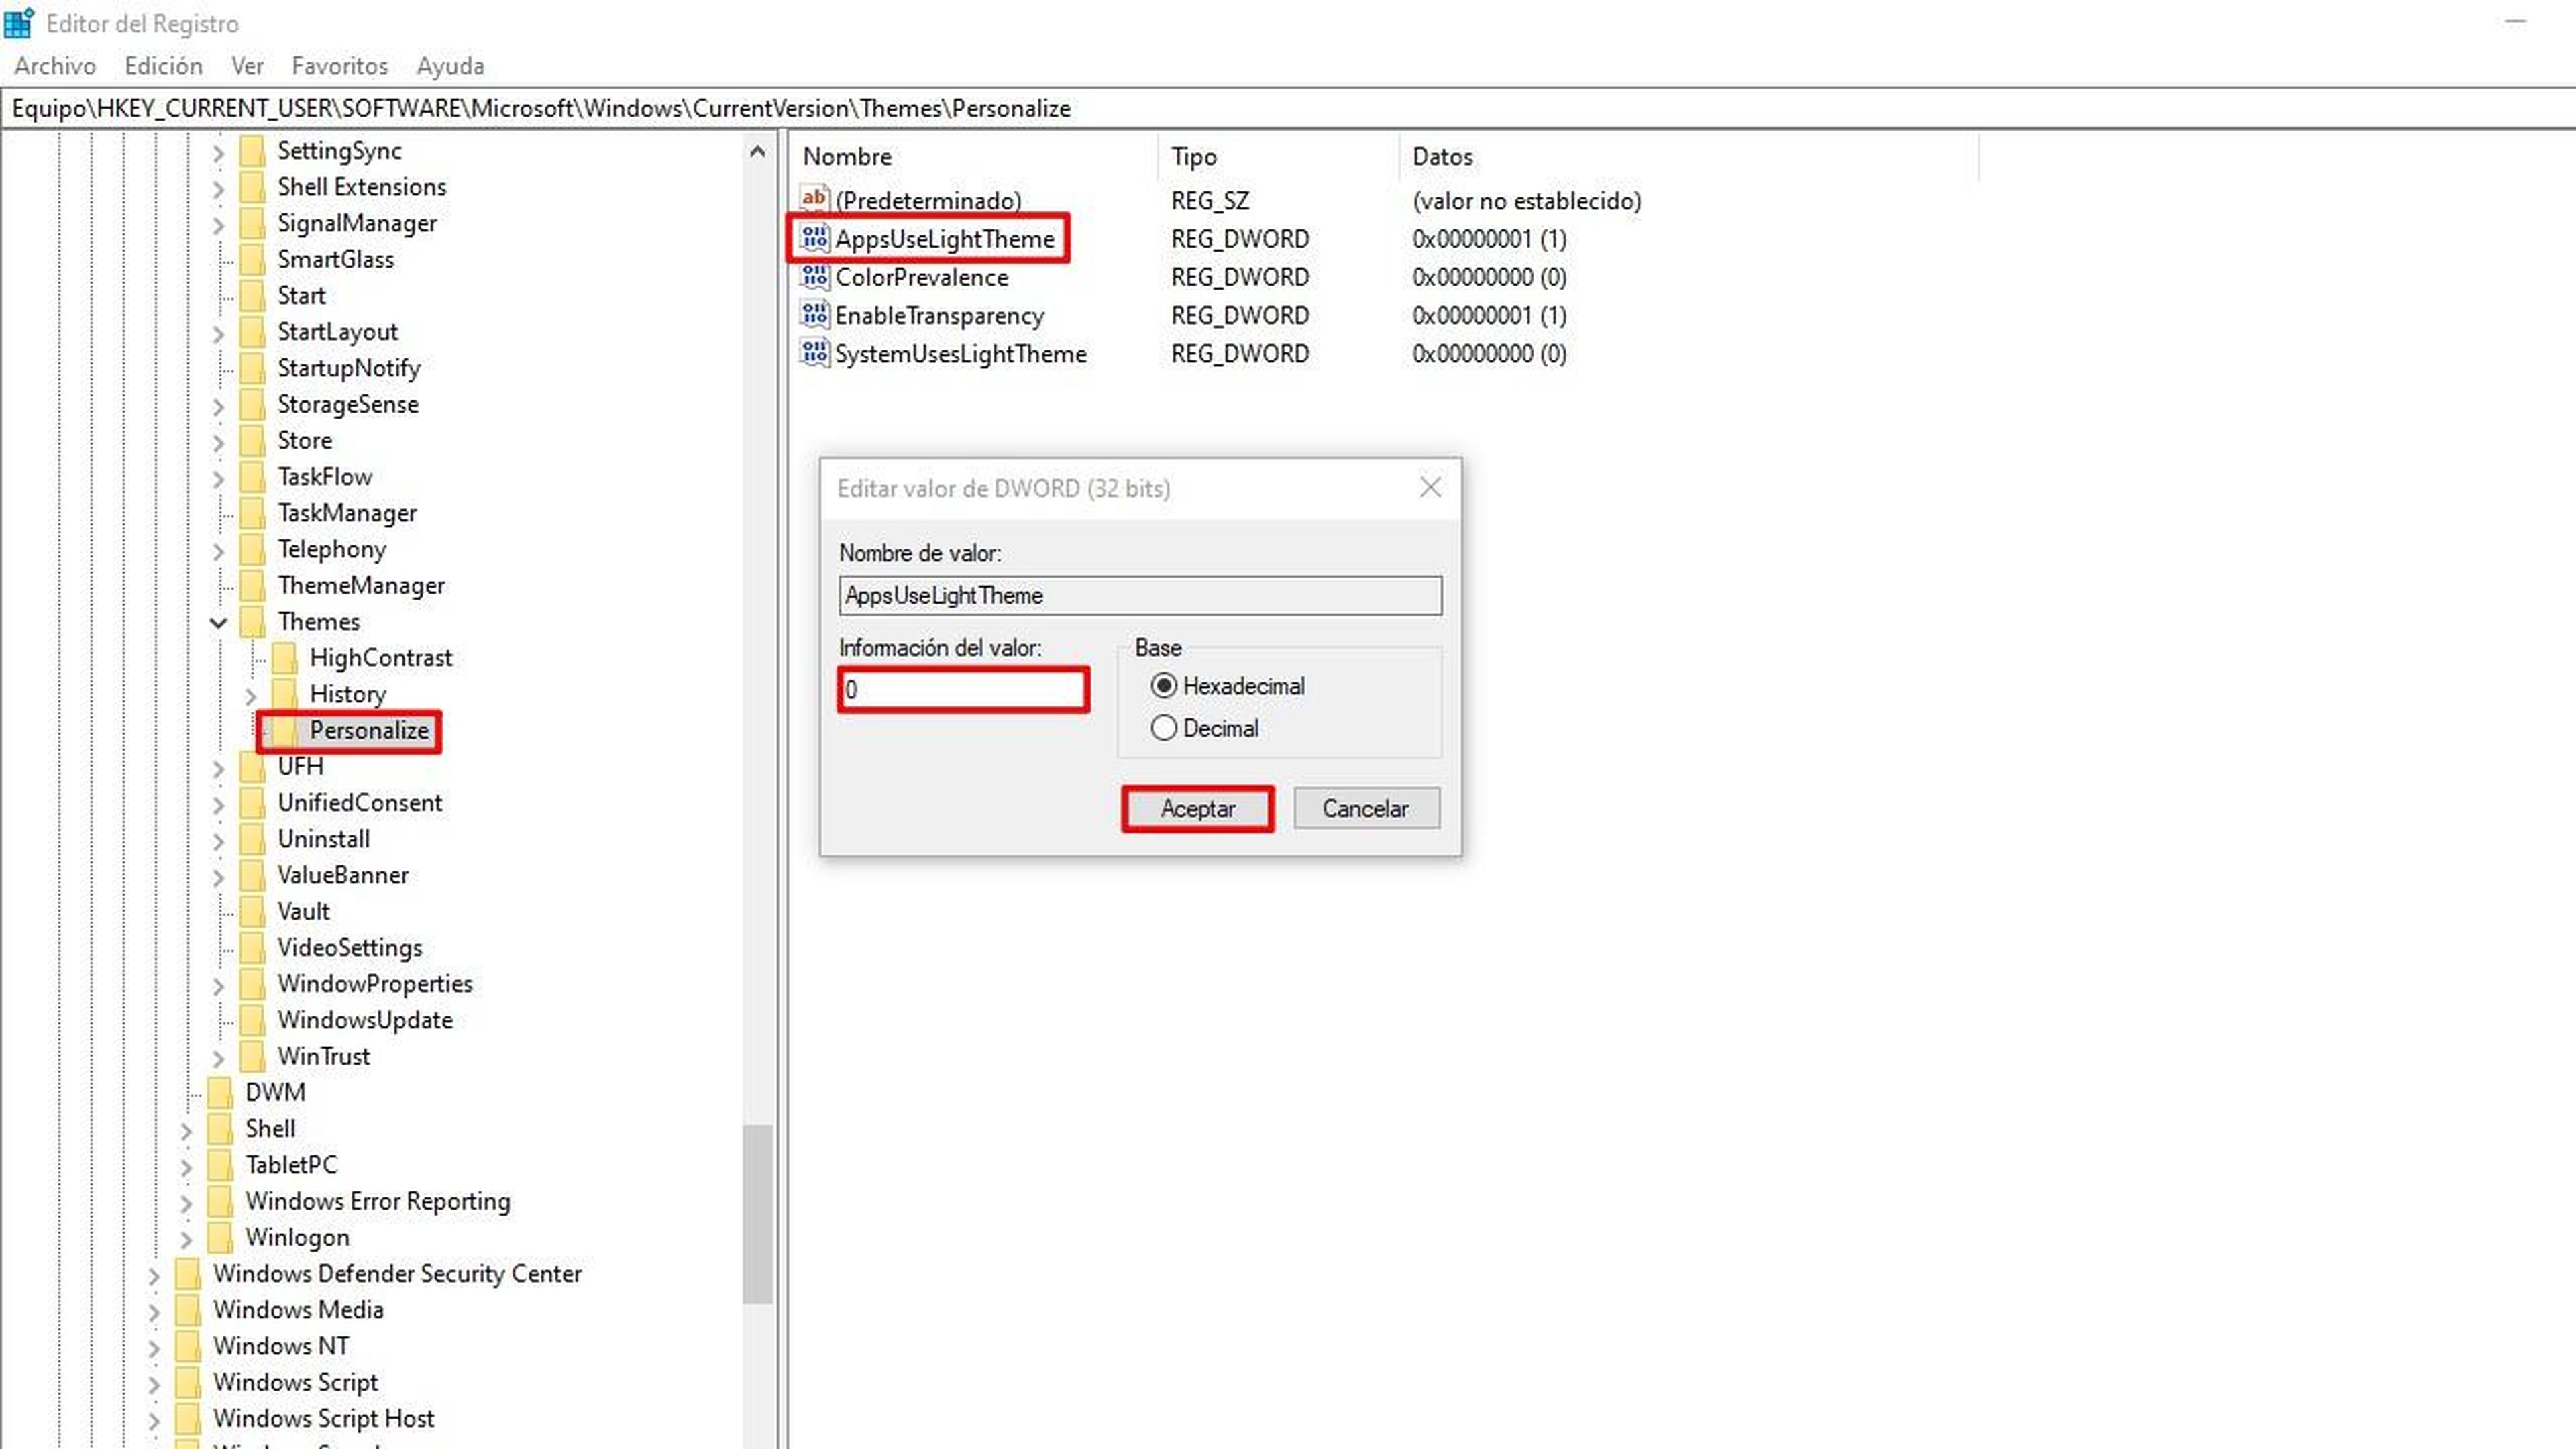Expand the StorageSense key
This screenshot has height=1449, width=2576.
[218, 406]
